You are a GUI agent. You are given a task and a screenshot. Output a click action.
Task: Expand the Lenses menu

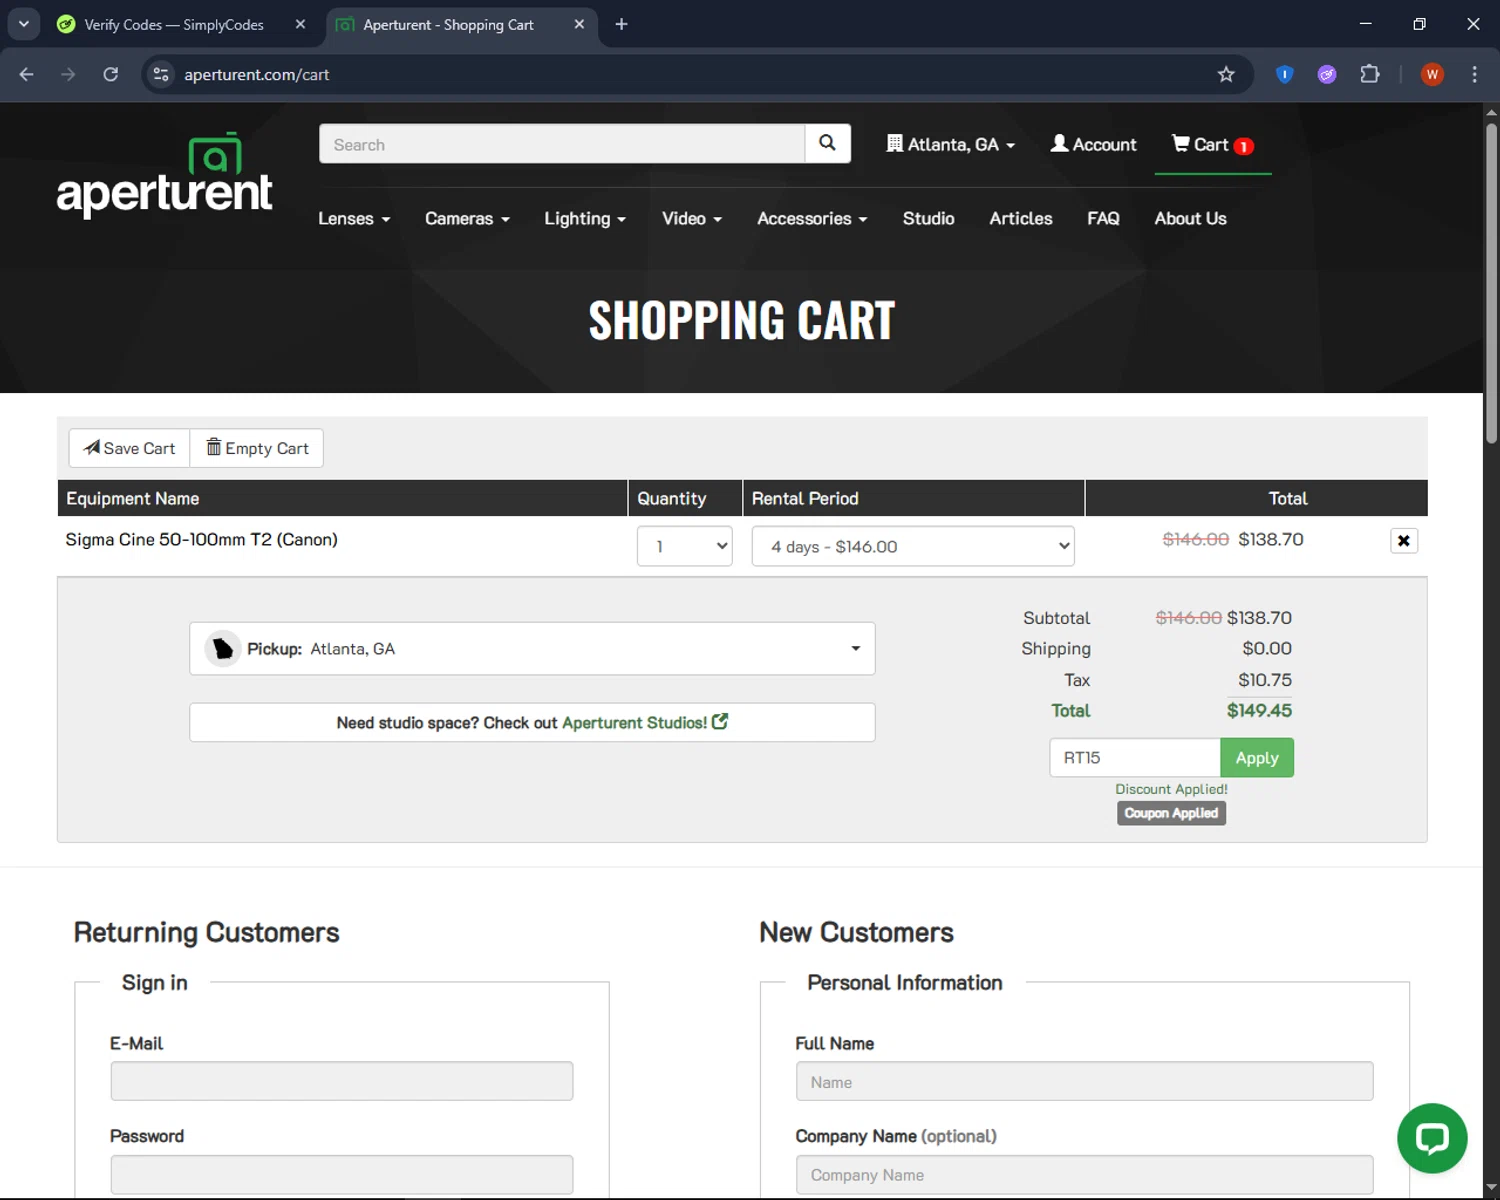354,219
